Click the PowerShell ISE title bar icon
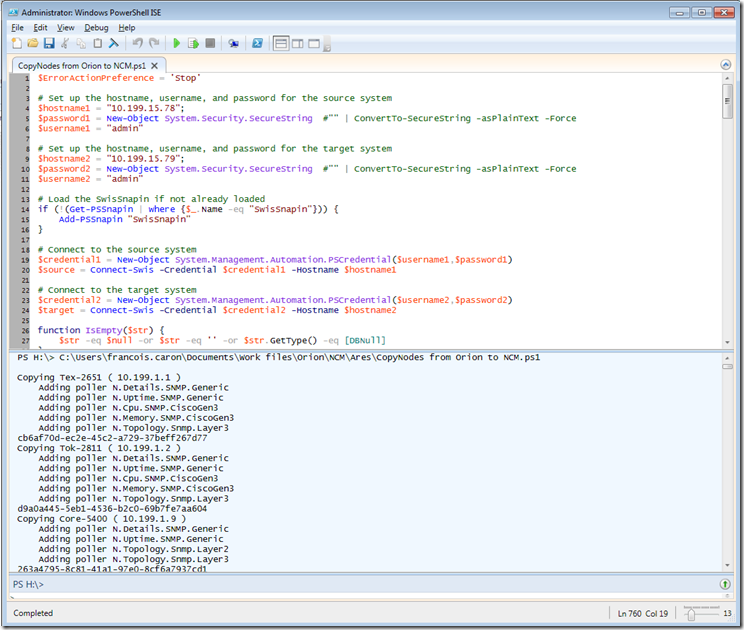The width and height of the screenshot is (744, 630). click(13, 12)
